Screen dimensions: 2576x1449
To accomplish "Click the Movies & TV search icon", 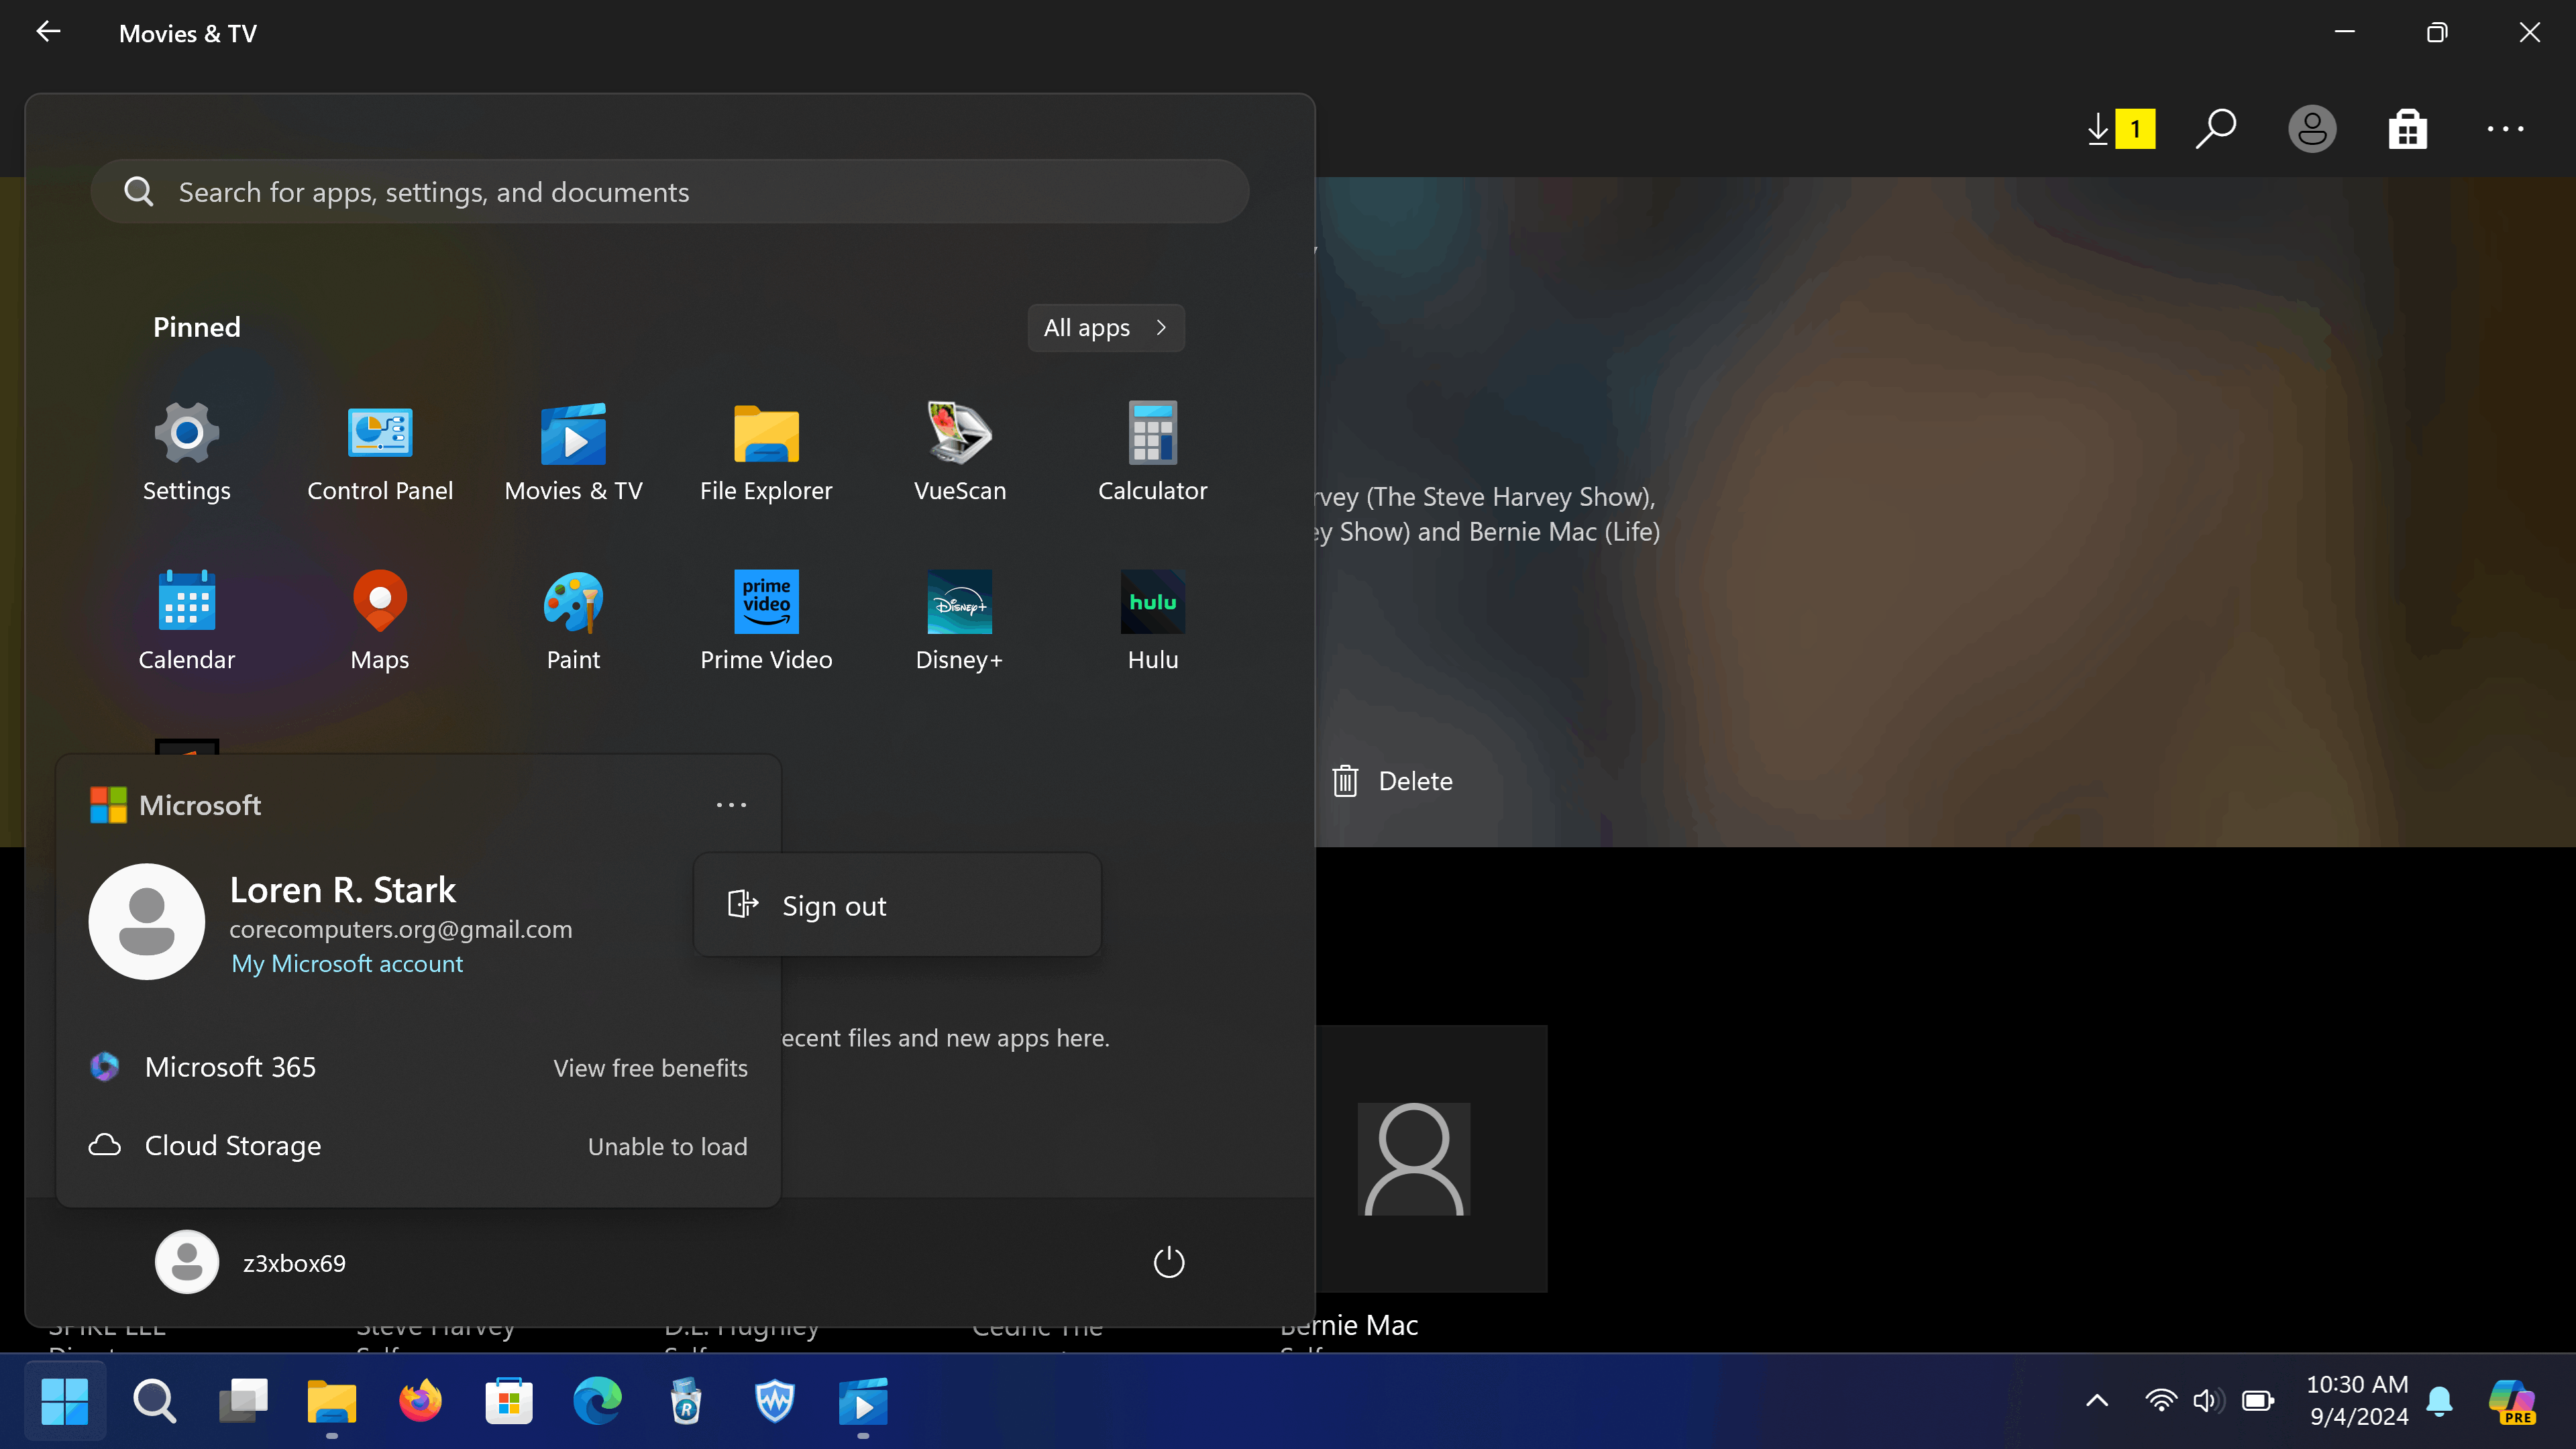I will (2215, 129).
